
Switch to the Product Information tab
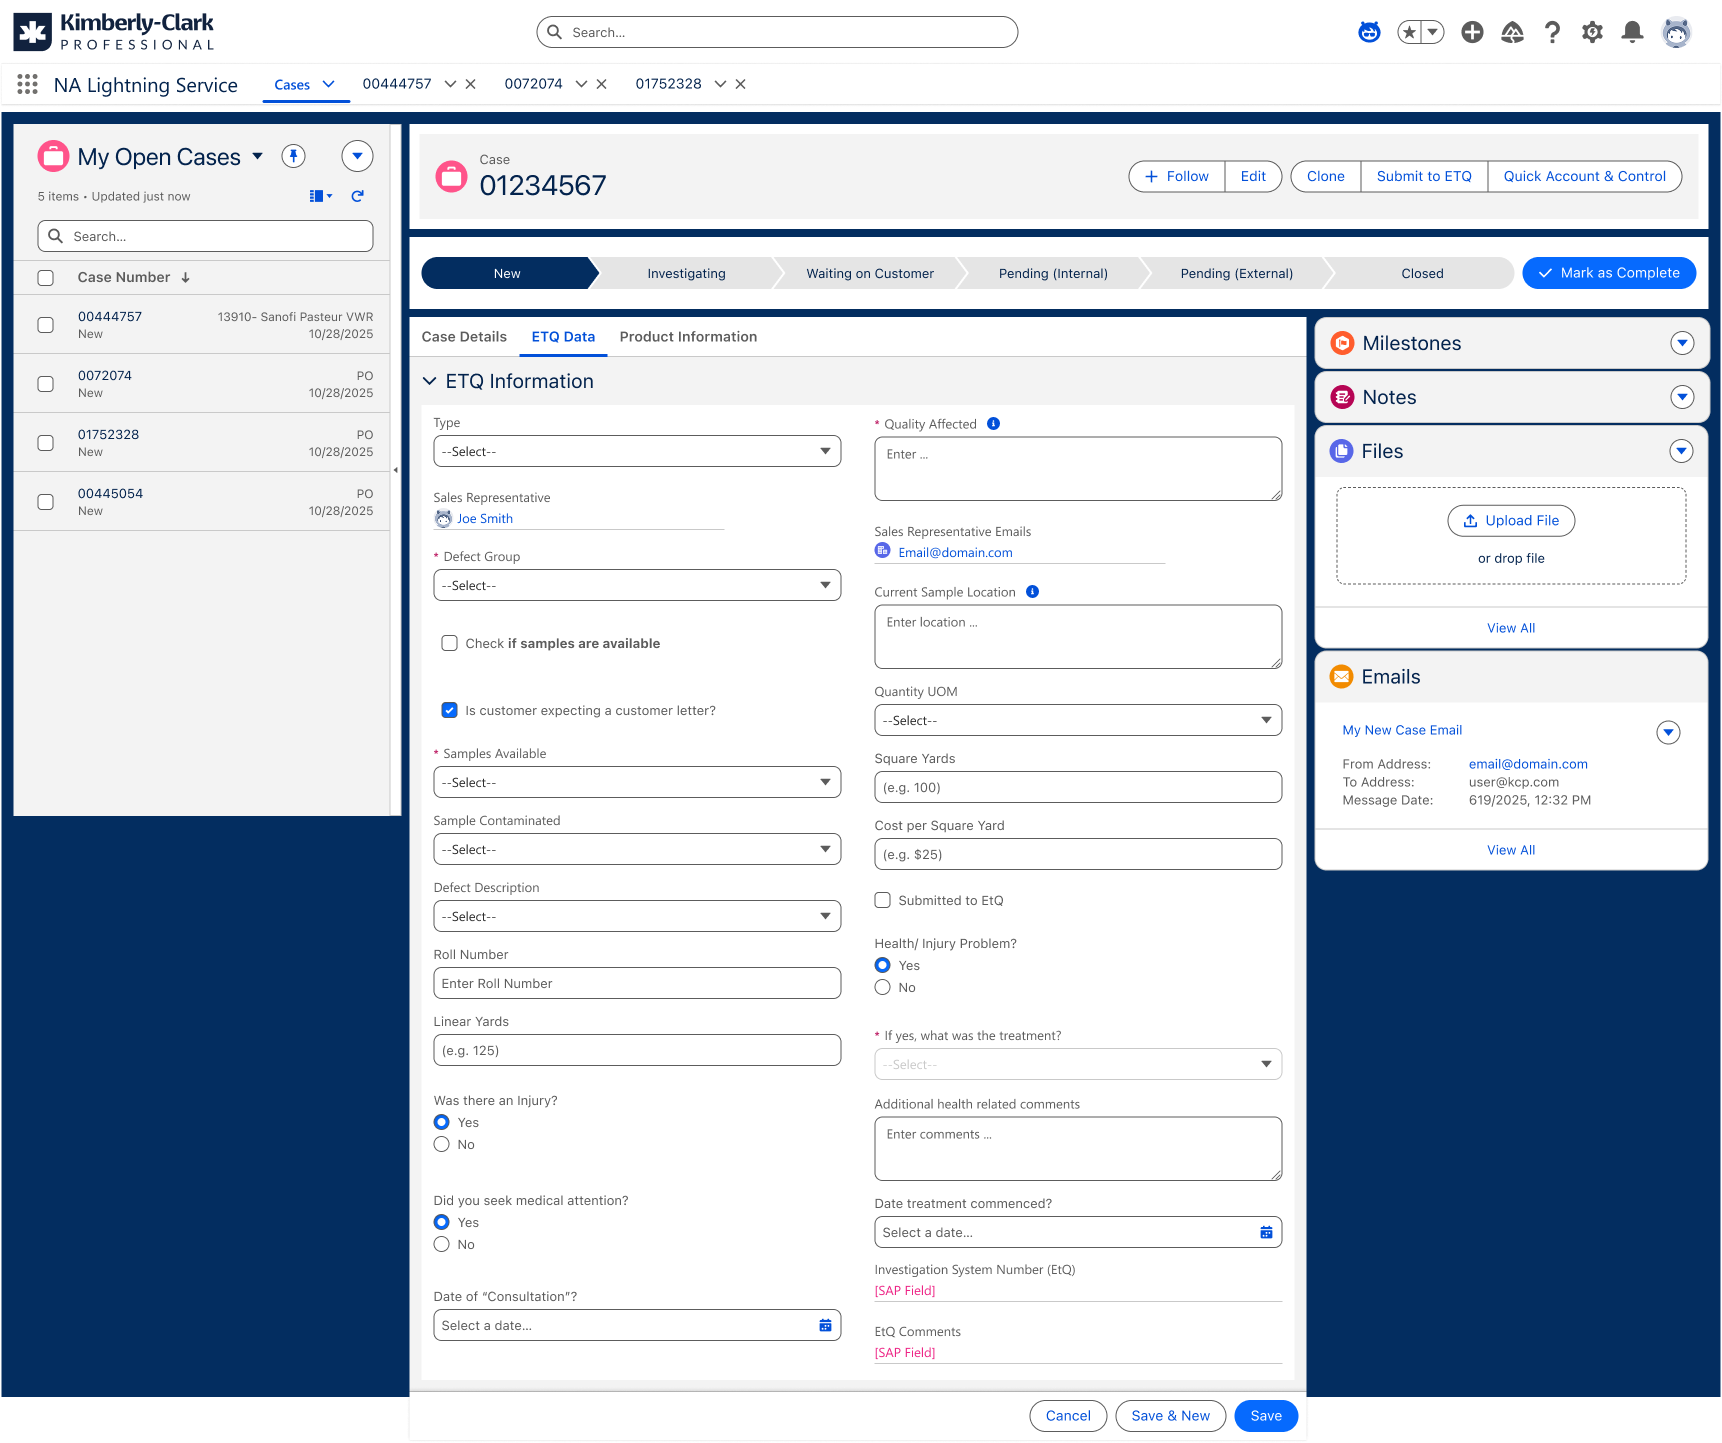688,337
